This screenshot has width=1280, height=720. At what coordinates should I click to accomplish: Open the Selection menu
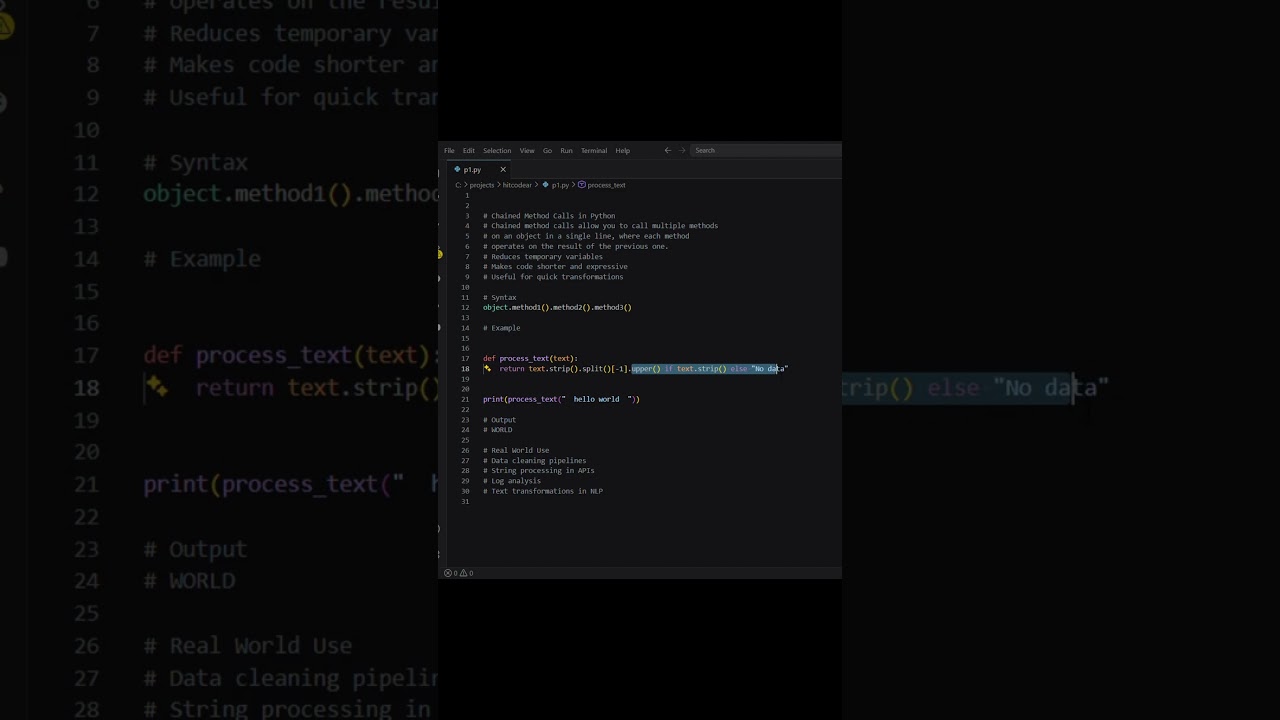point(497,150)
